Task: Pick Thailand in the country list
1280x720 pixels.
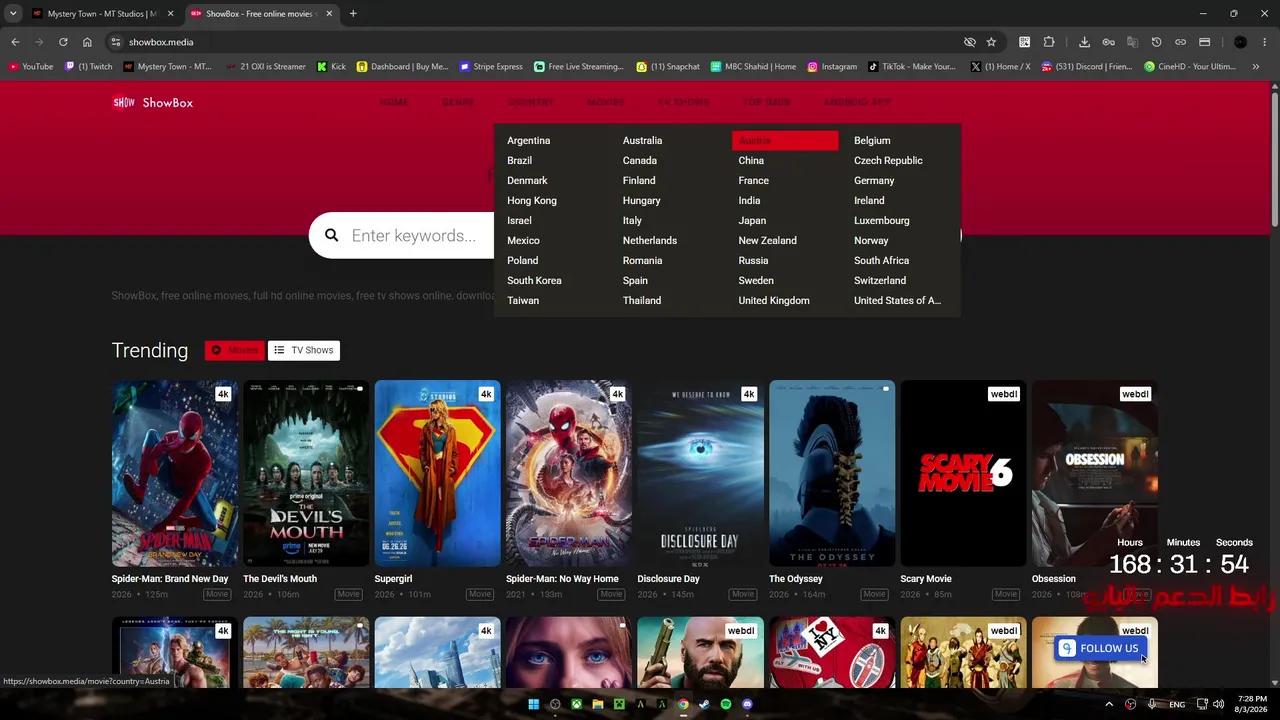Action: point(642,301)
